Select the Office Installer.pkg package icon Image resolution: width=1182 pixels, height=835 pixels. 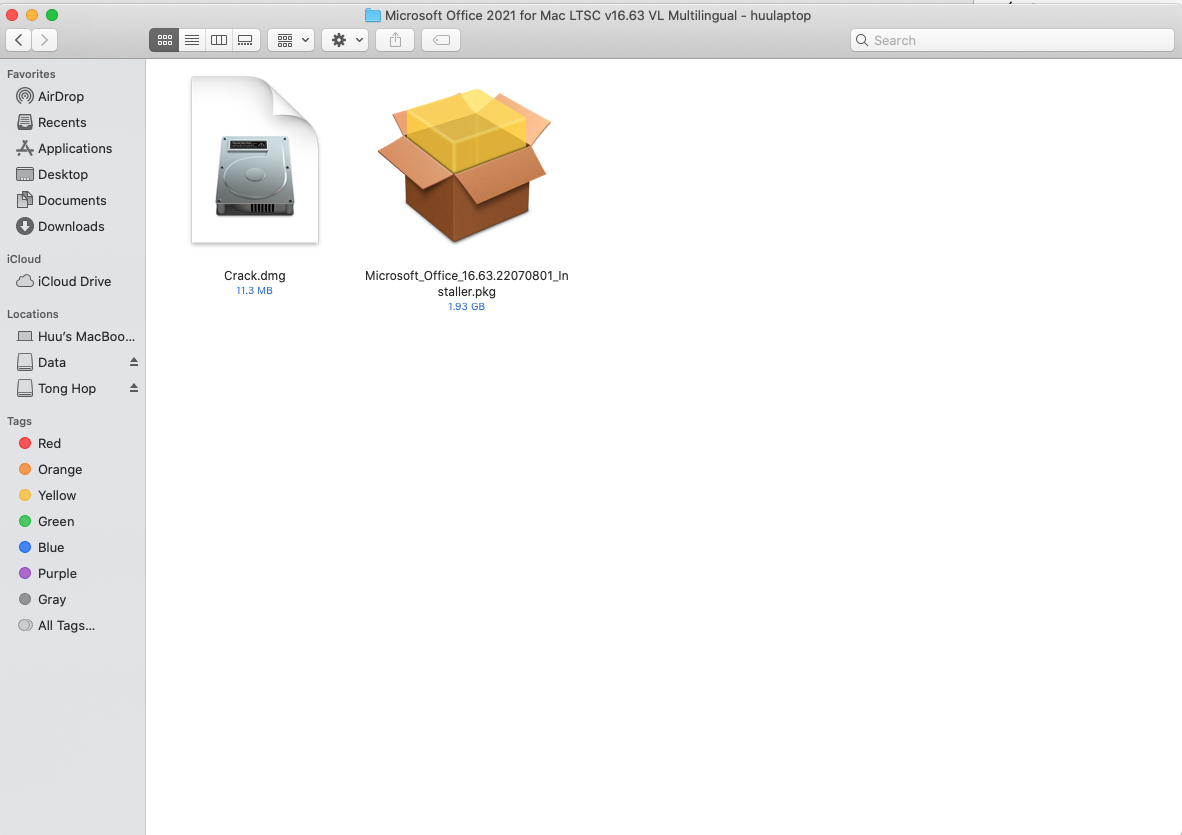[x=465, y=166]
